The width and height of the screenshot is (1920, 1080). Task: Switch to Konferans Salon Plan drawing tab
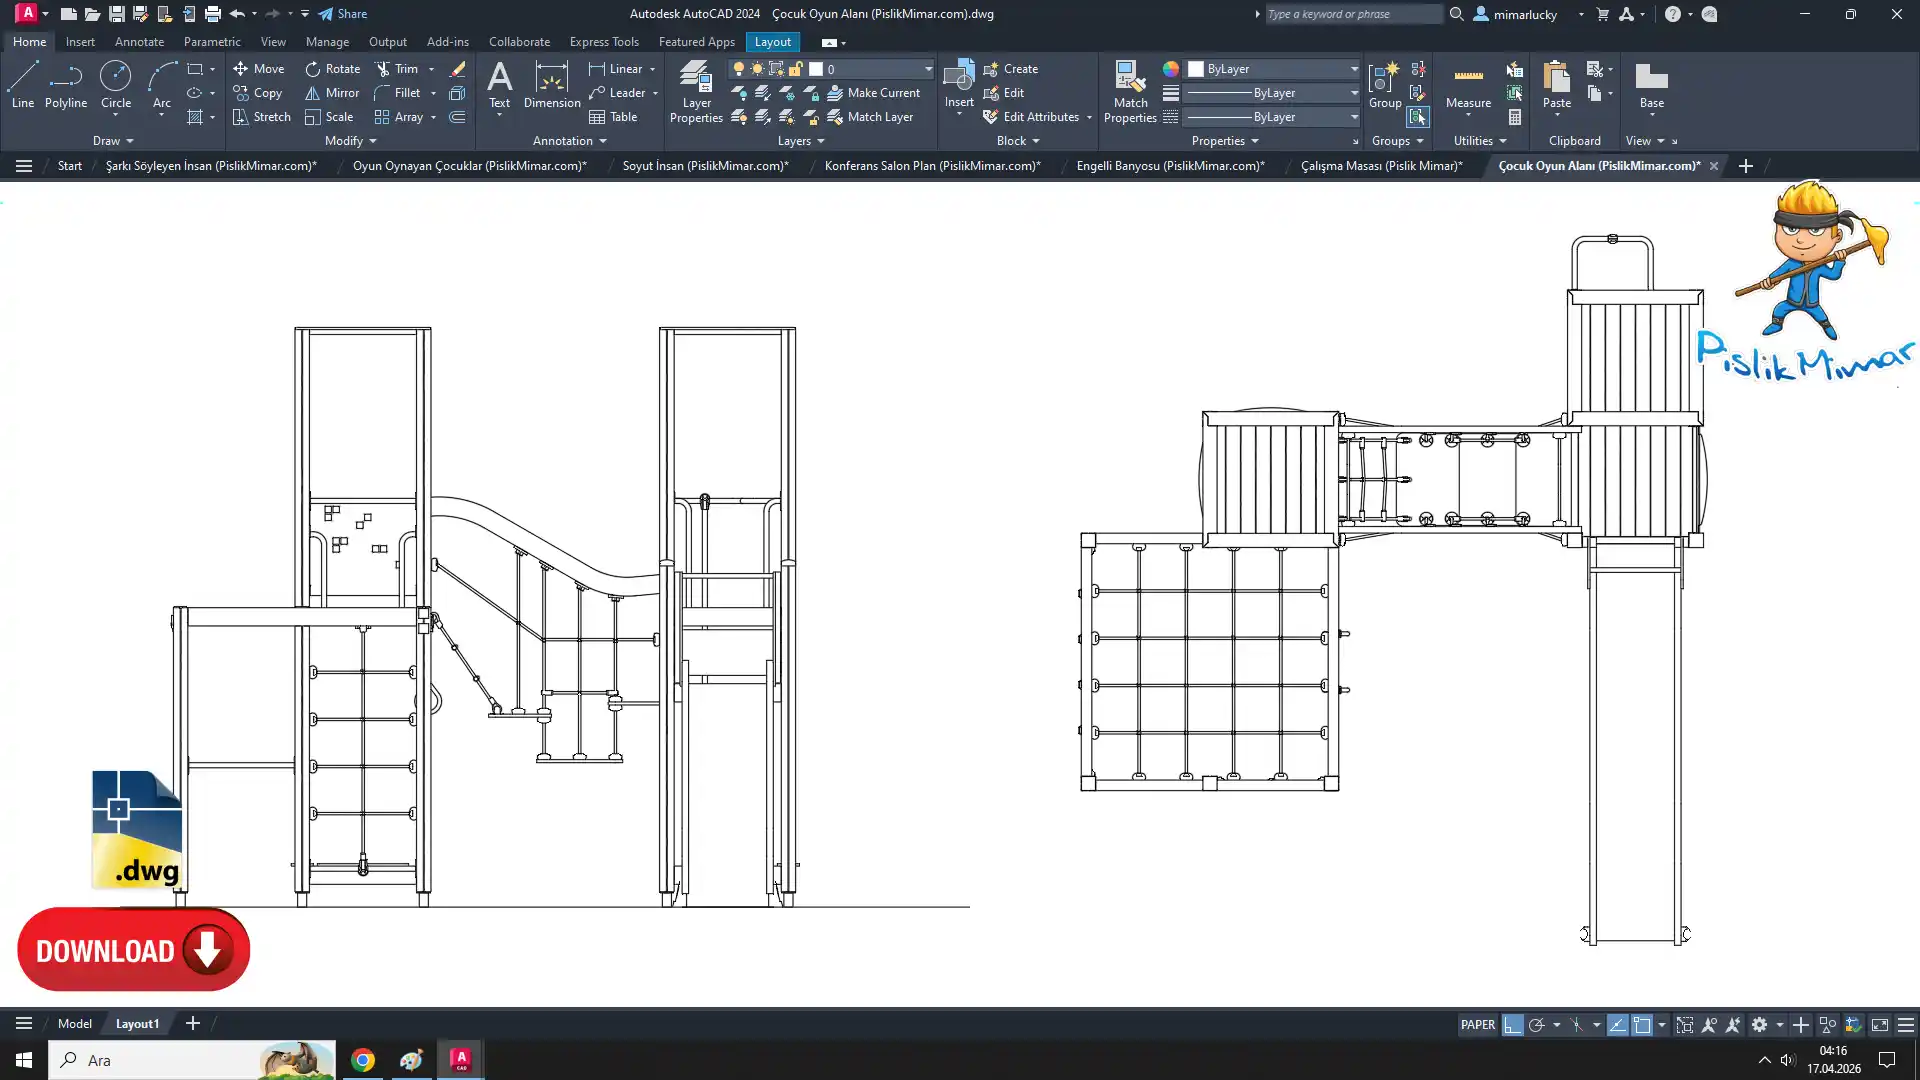[932, 166]
